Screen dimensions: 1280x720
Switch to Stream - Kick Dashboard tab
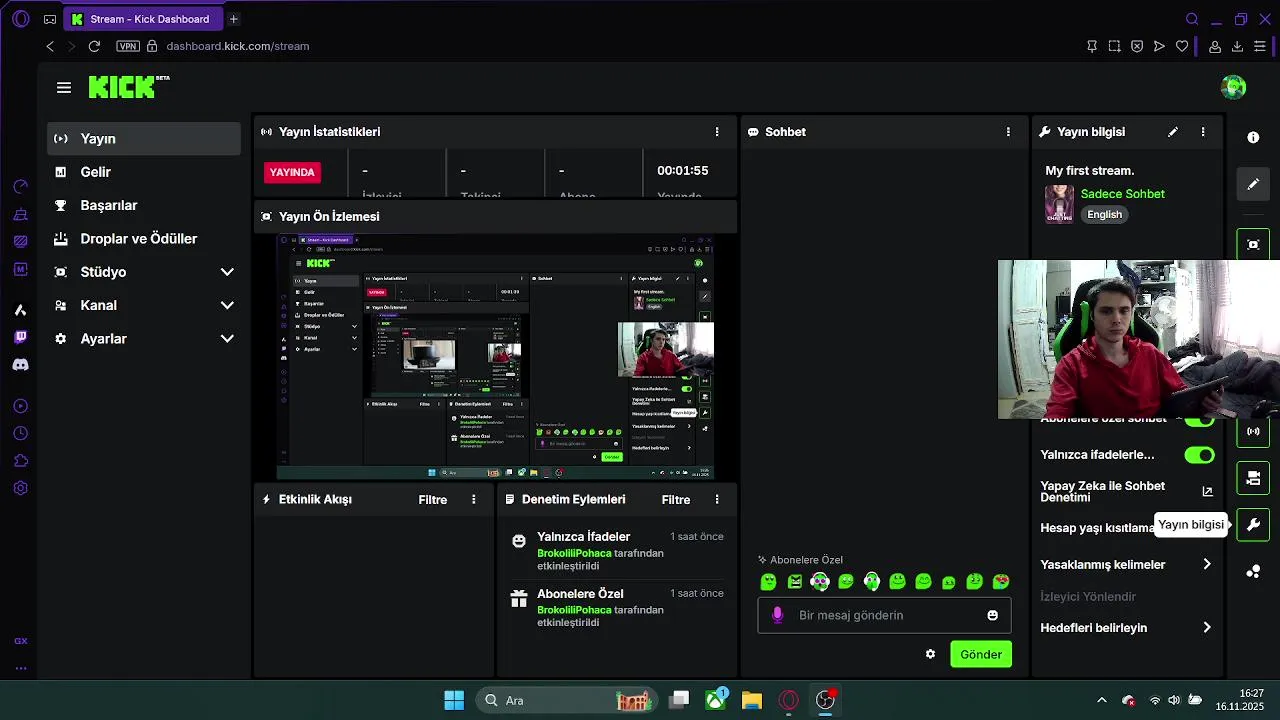tap(144, 19)
